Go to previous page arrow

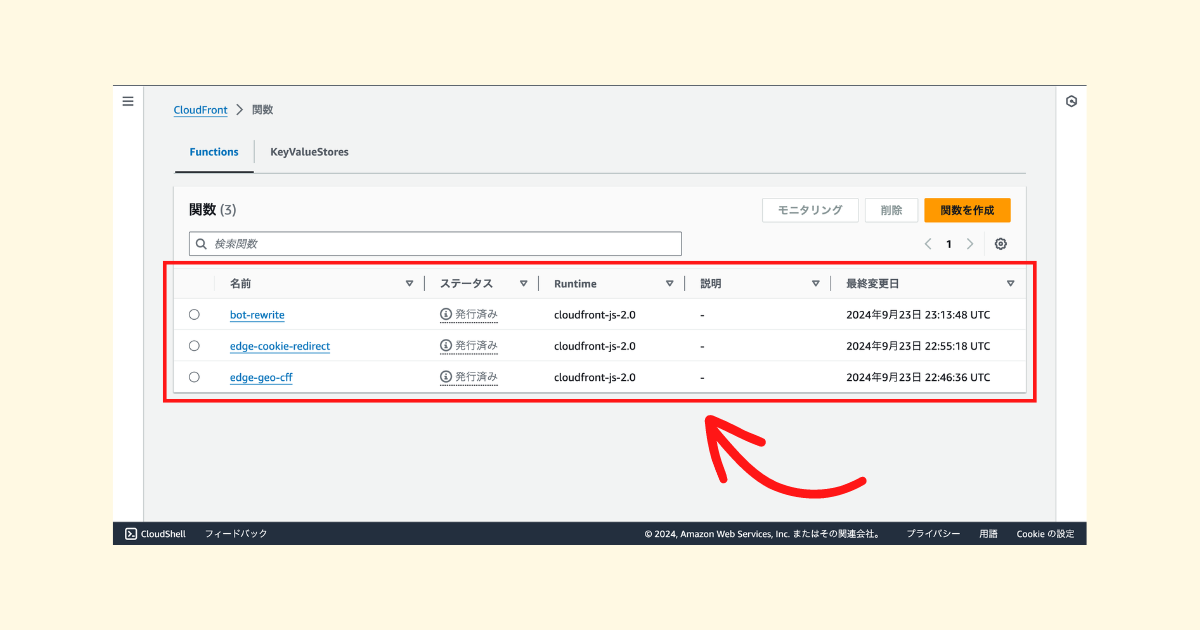(928, 244)
